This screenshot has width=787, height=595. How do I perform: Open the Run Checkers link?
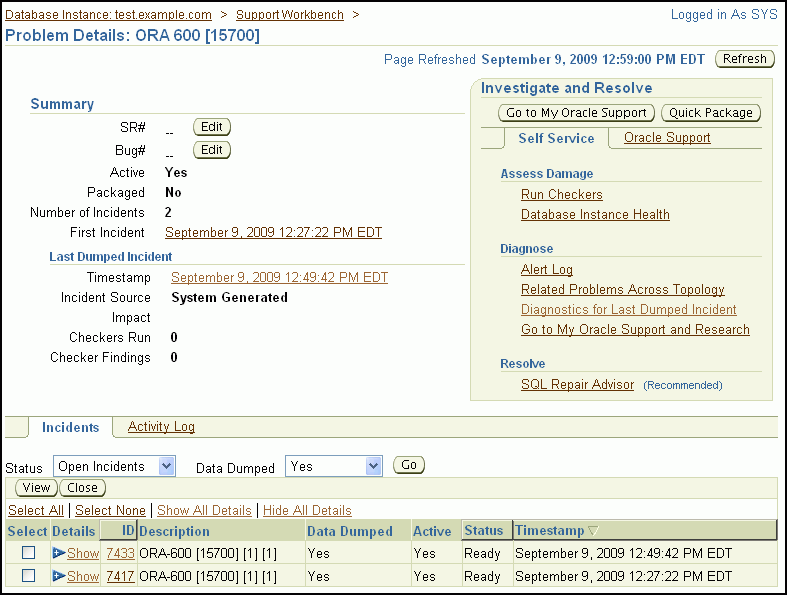561,194
